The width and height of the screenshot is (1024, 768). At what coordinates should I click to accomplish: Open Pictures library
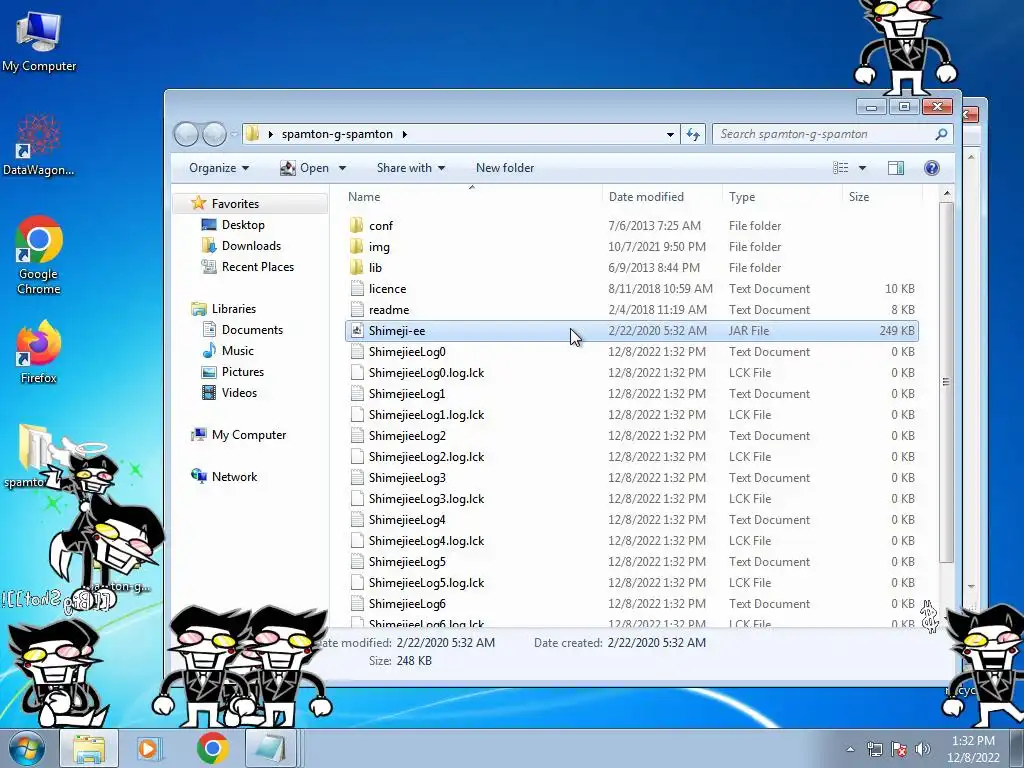pyautogui.click(x=242, y=372)
